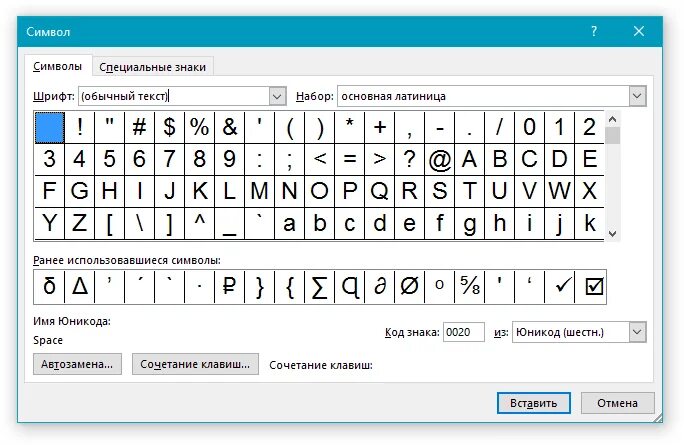Select capital letter Q in grid

pos(380,191)
